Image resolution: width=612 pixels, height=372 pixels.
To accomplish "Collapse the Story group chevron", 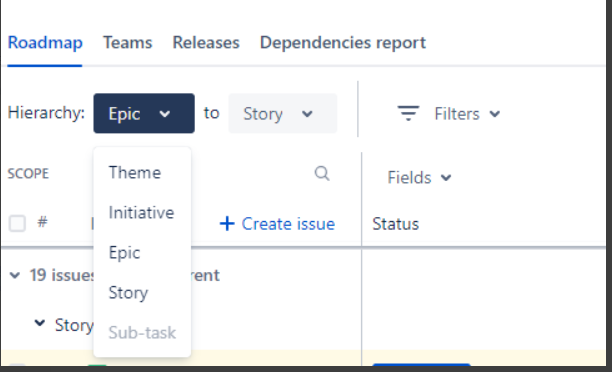I will click(40, 323).
